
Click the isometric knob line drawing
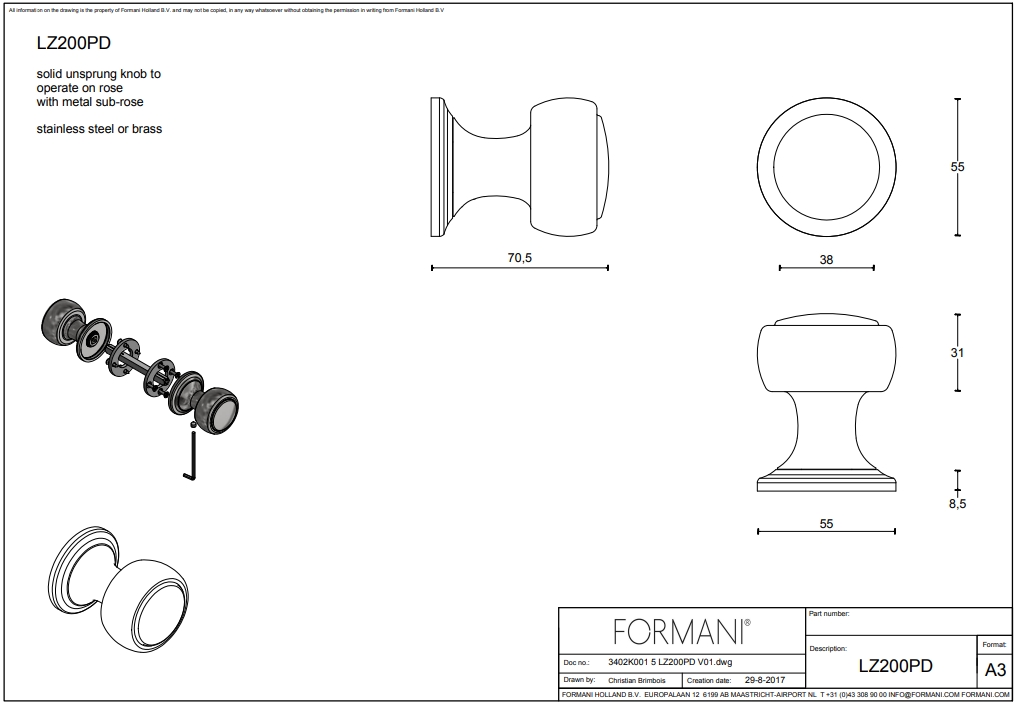pyautogui.click(x=119, y=589)
